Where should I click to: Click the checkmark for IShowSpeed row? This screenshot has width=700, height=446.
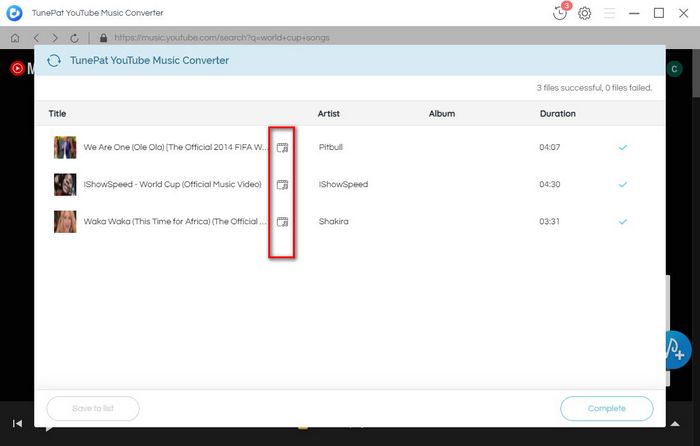click(x=623, y=184)
